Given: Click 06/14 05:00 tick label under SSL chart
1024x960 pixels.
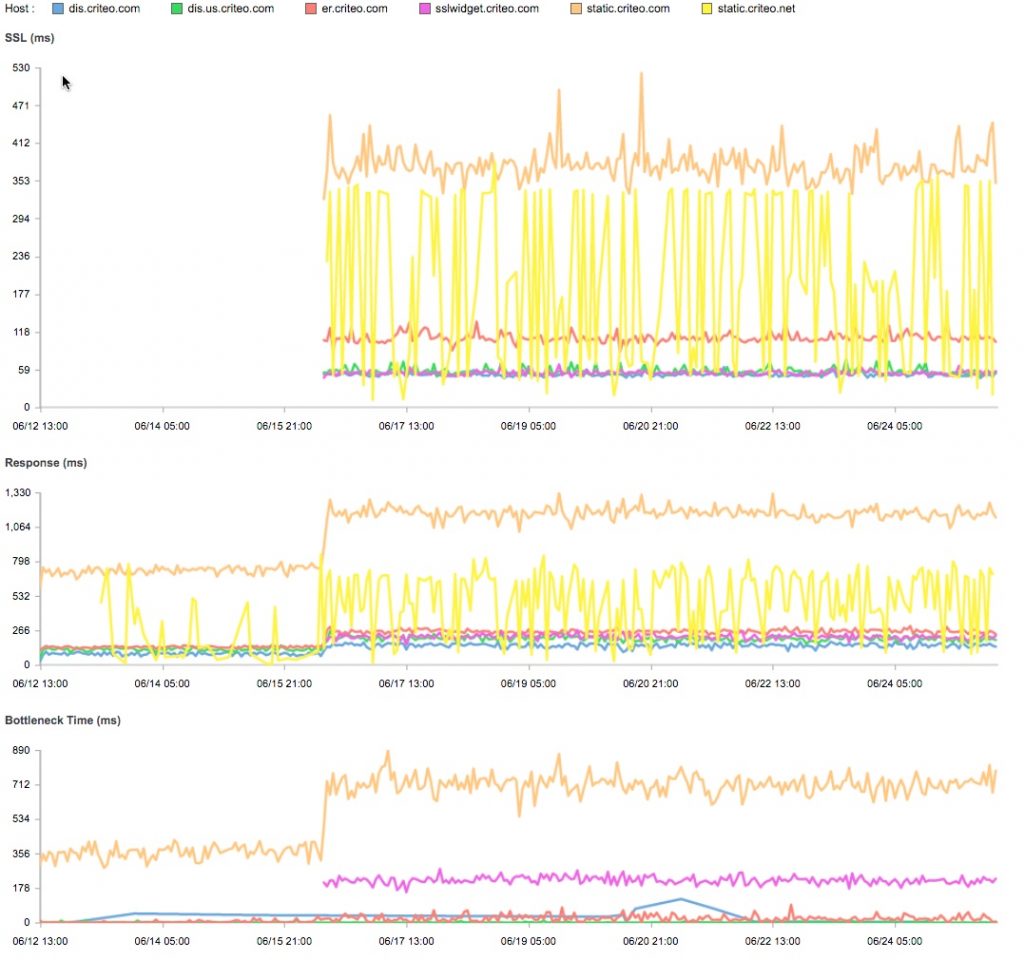Looking at the screenshot, I should tap(162, 426).
